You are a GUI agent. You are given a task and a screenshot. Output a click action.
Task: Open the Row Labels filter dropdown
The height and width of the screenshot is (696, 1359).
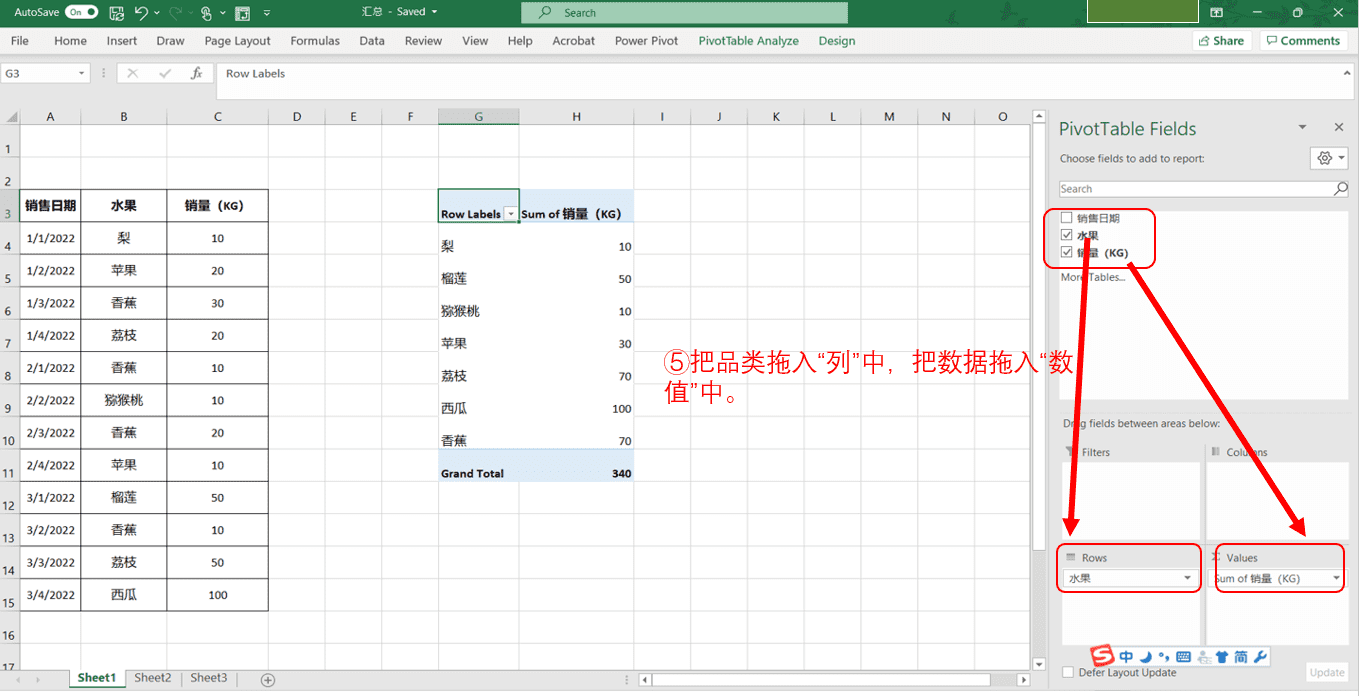pos(511,214)
